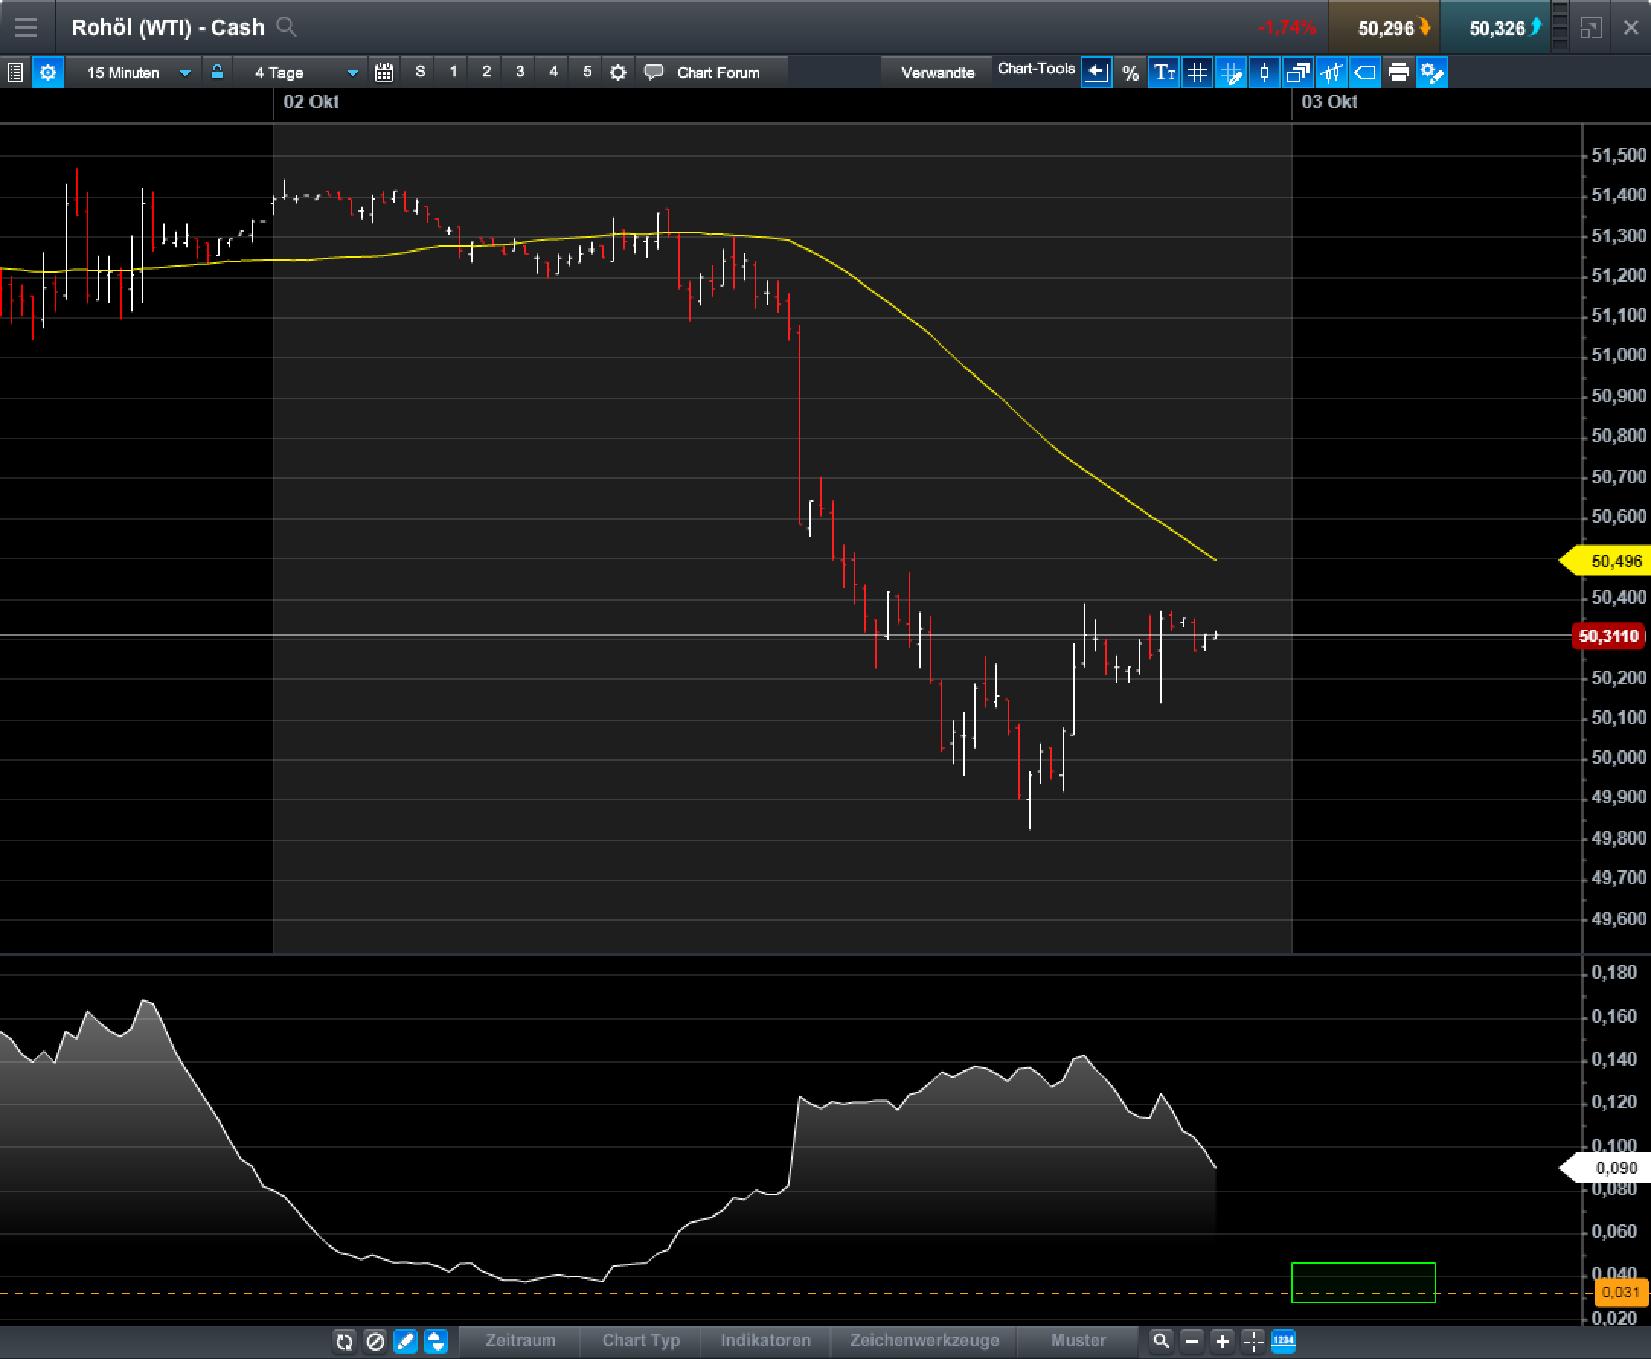
Task: Click the zoom out minus control
Action: click(1191, 1342)
